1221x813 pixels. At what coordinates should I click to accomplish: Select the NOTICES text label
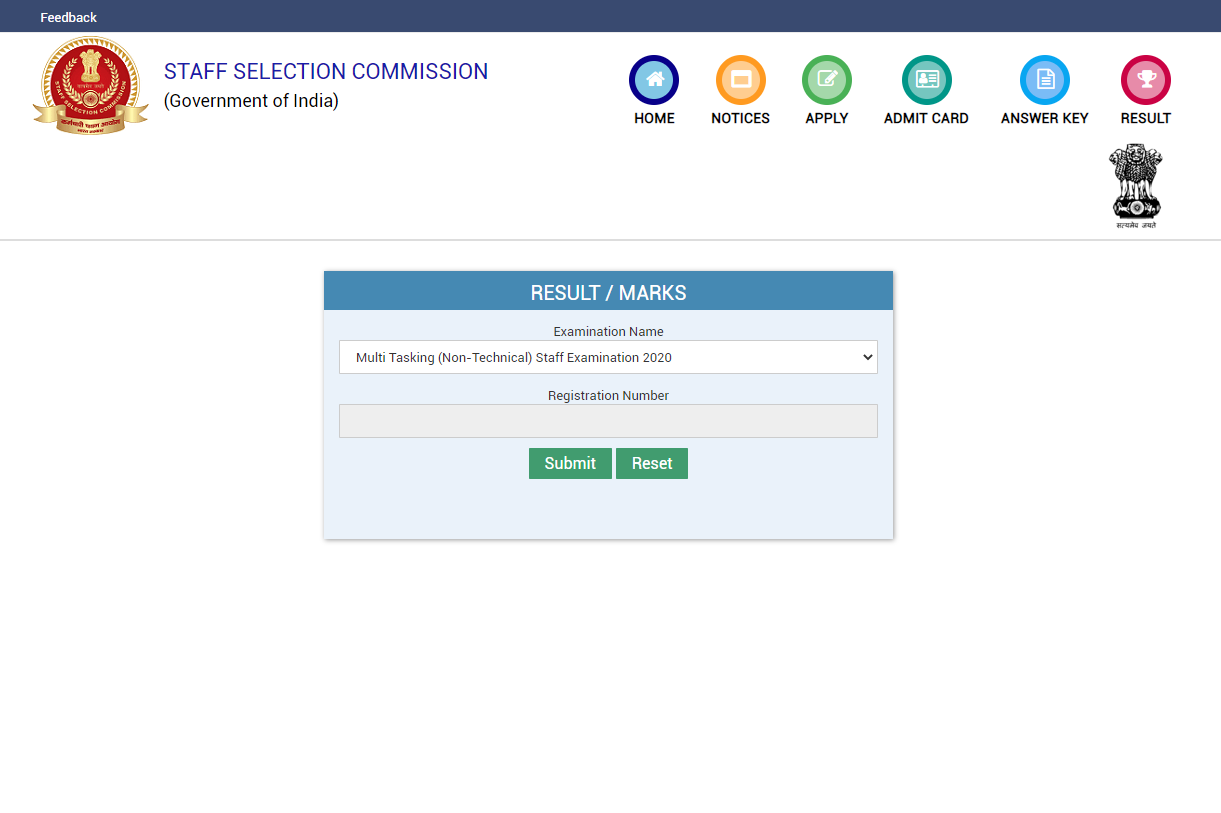tap(741, 118)
